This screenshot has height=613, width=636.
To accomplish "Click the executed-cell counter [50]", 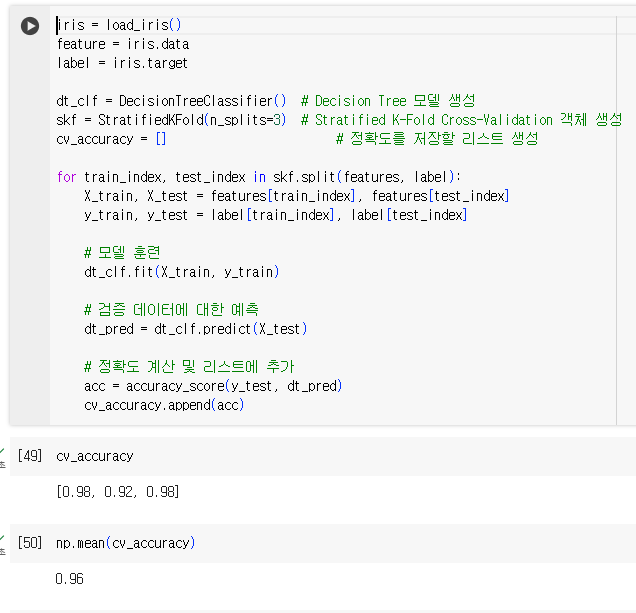I will 30,543.
